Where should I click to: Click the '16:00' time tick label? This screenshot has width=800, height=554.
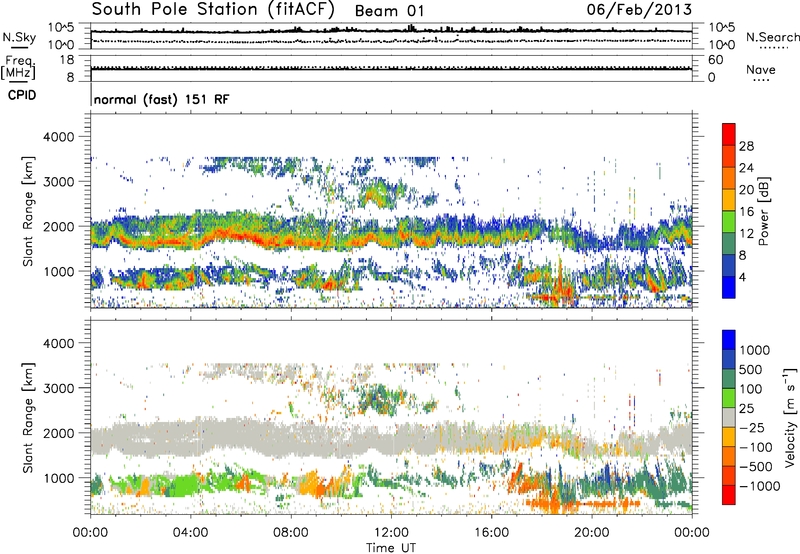pos(491,533)
